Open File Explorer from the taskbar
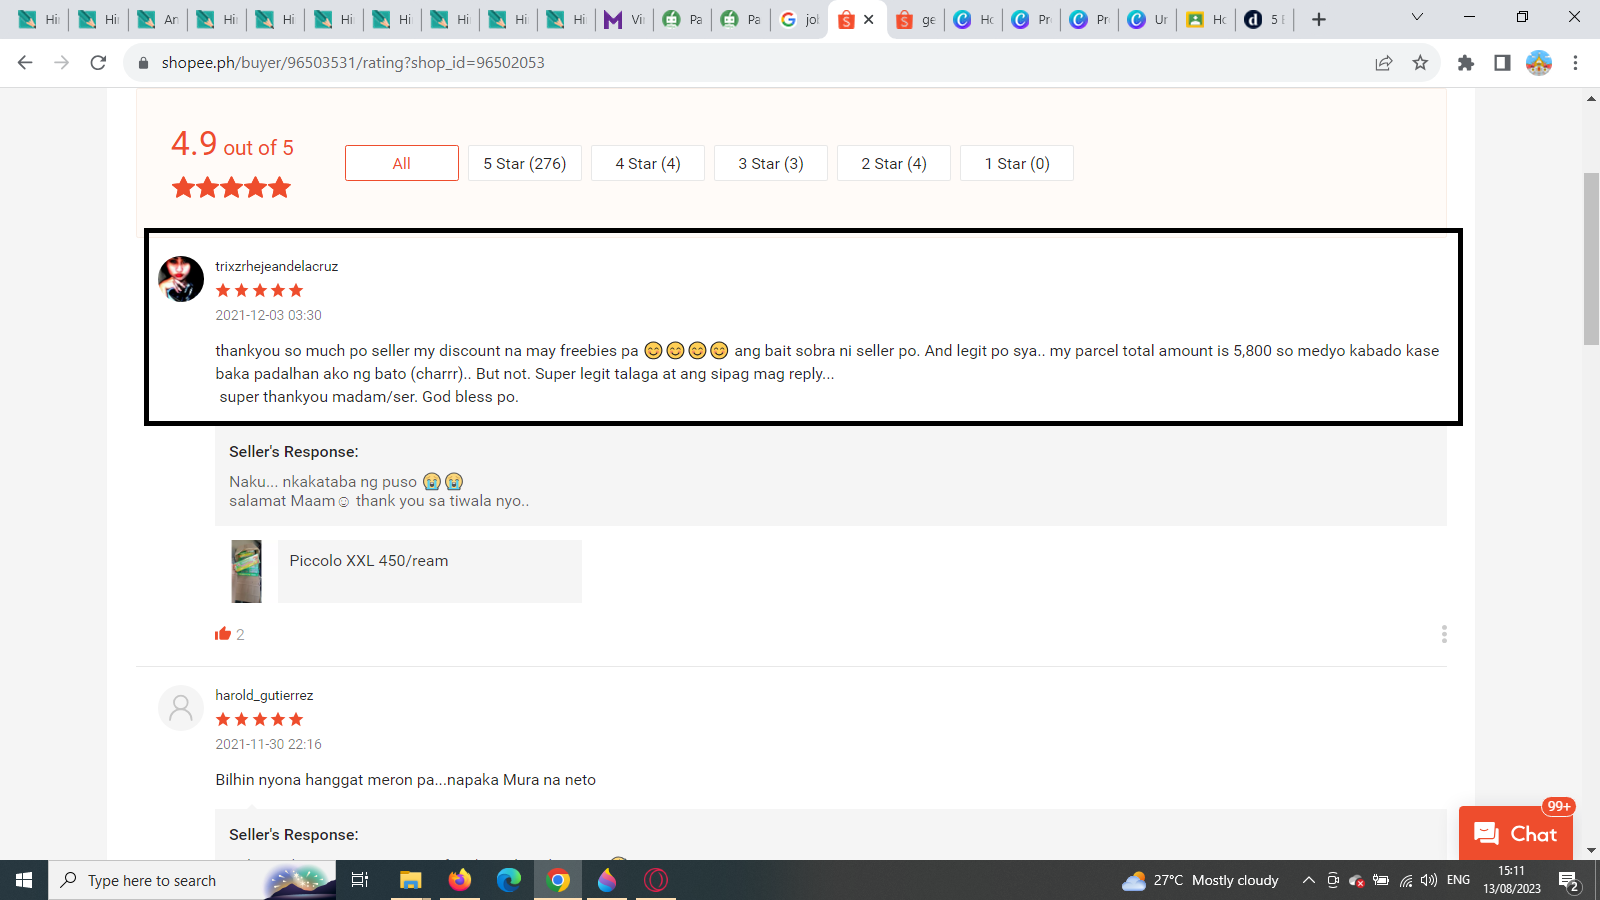1600x900 pixels. coord(410,880)
